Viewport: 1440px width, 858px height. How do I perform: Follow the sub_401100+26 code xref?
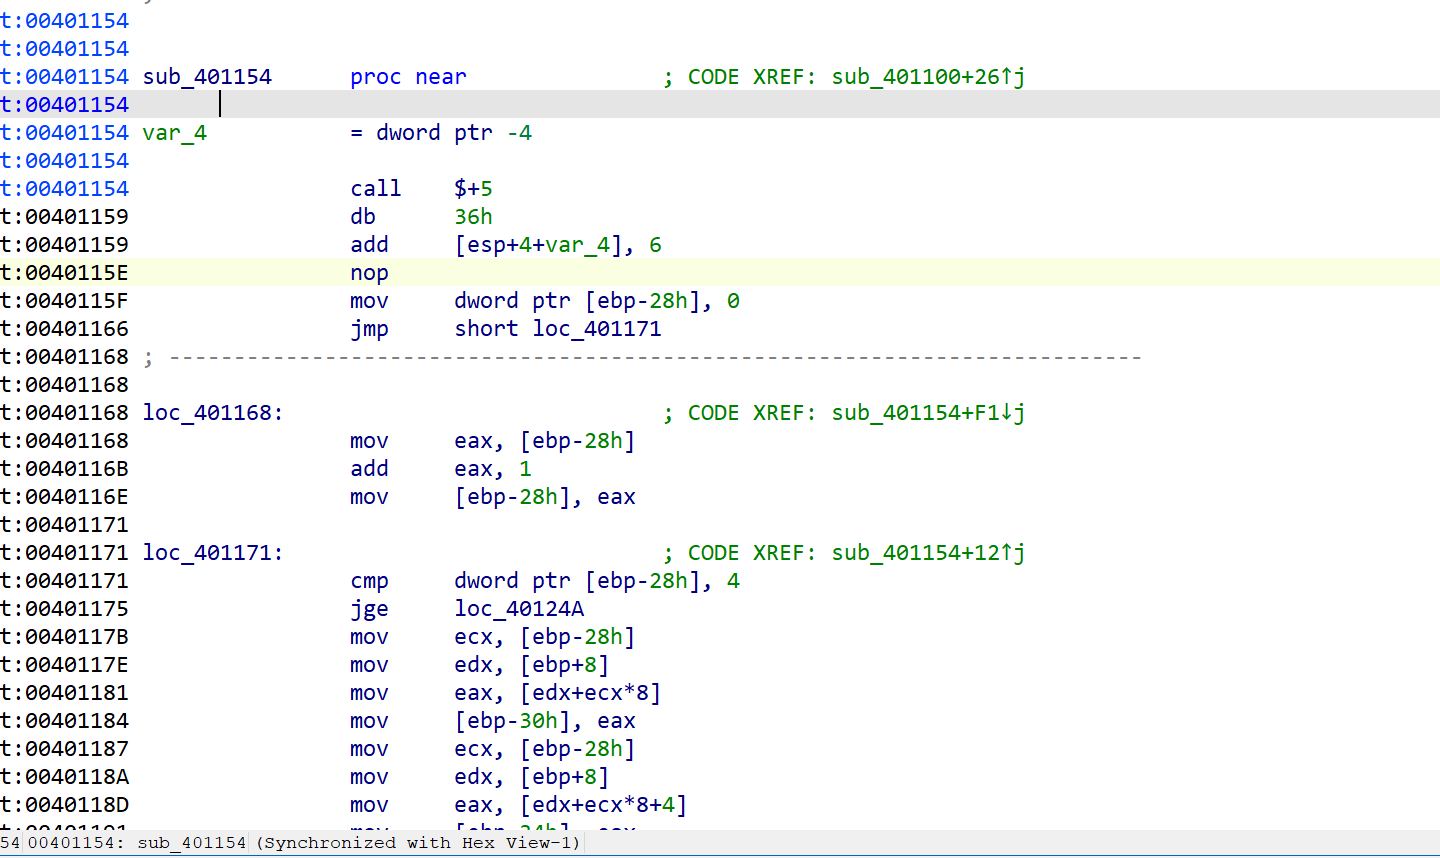pos(928,77)
